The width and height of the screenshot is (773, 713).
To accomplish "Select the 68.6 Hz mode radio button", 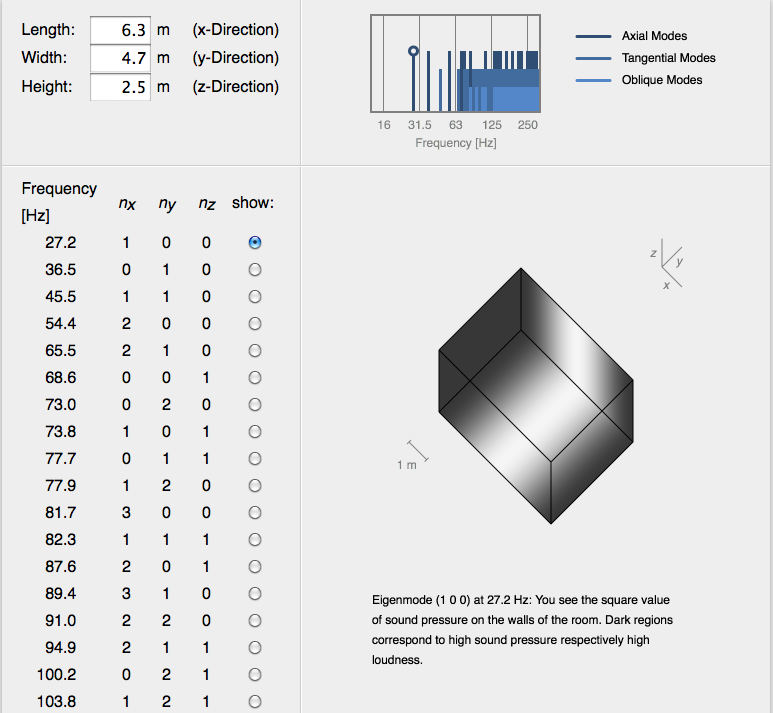I will pos(255,378).
